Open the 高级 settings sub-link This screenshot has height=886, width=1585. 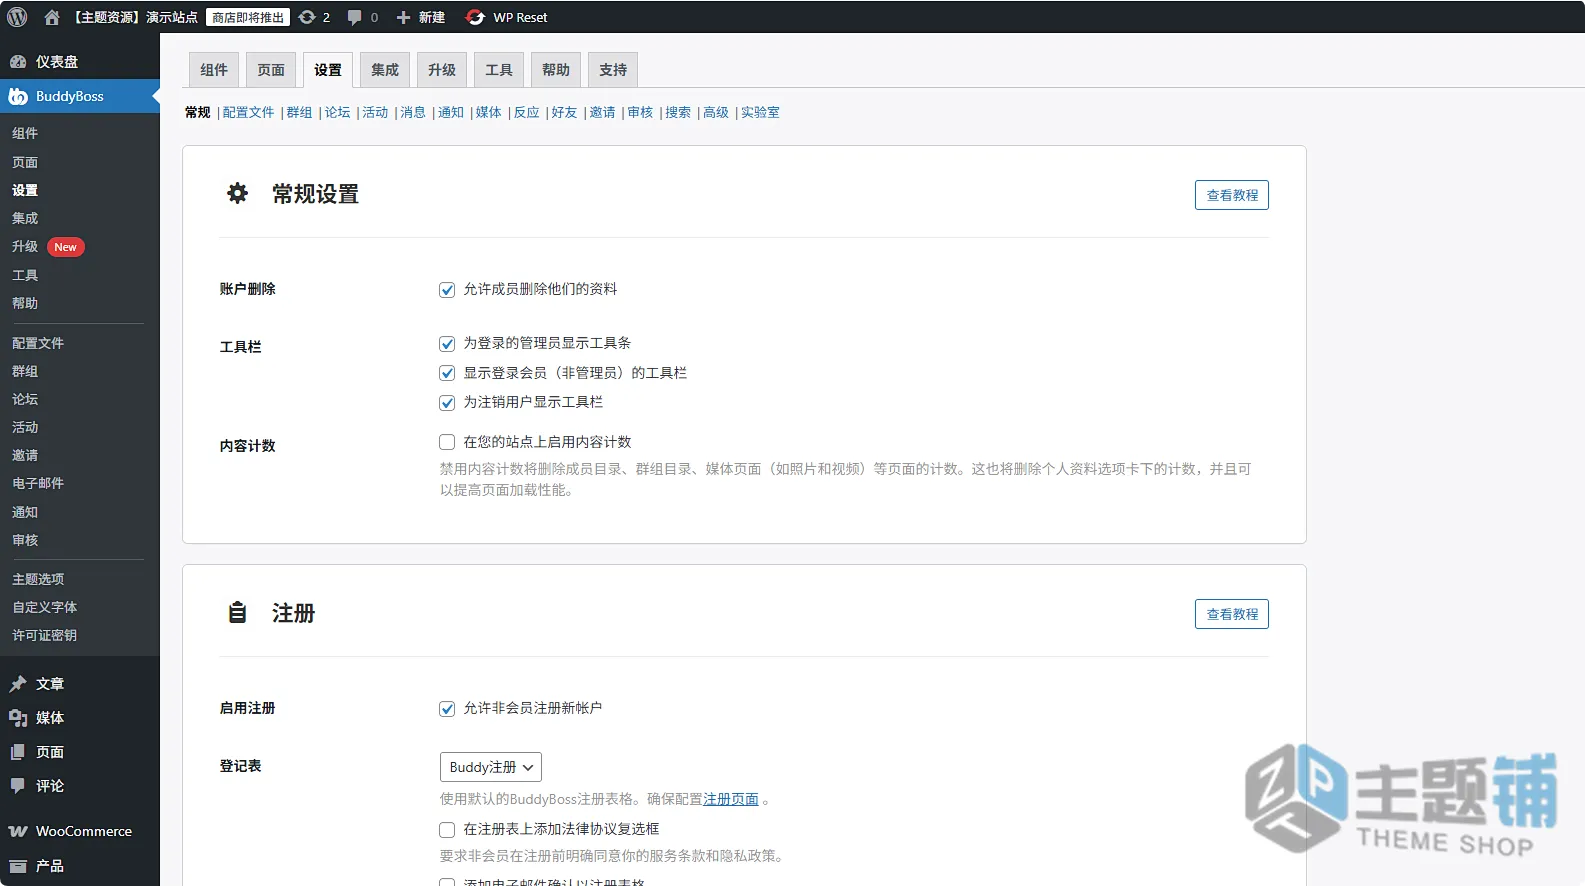click(x=716, y=112)
